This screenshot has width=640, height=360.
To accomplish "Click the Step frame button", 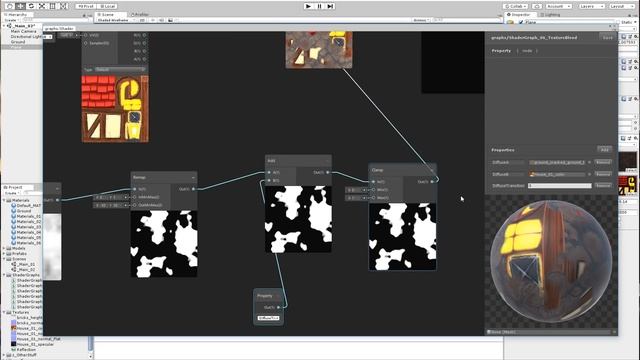I will 331,6.
